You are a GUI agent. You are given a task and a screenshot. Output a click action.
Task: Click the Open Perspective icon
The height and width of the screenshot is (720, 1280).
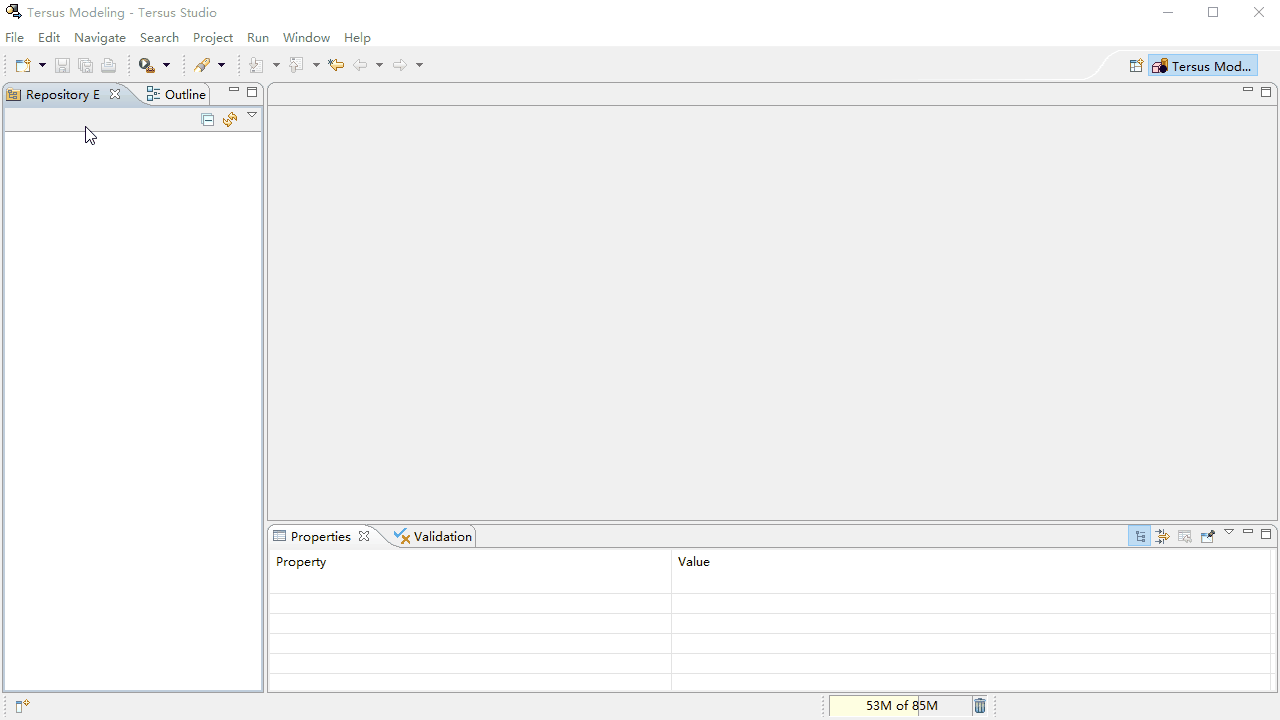[1136, 66]
